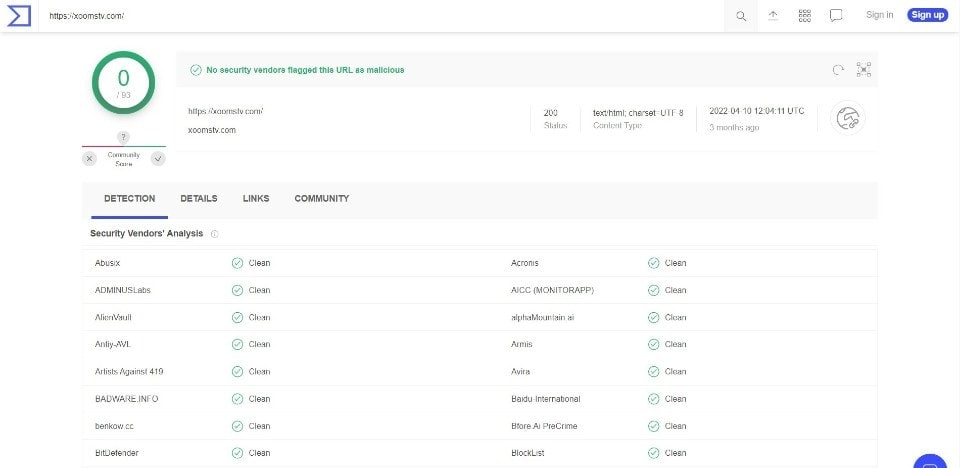Switch to the DETECTION tab
This screenshot has height=468, width=960.
click(x=130, y=198)
